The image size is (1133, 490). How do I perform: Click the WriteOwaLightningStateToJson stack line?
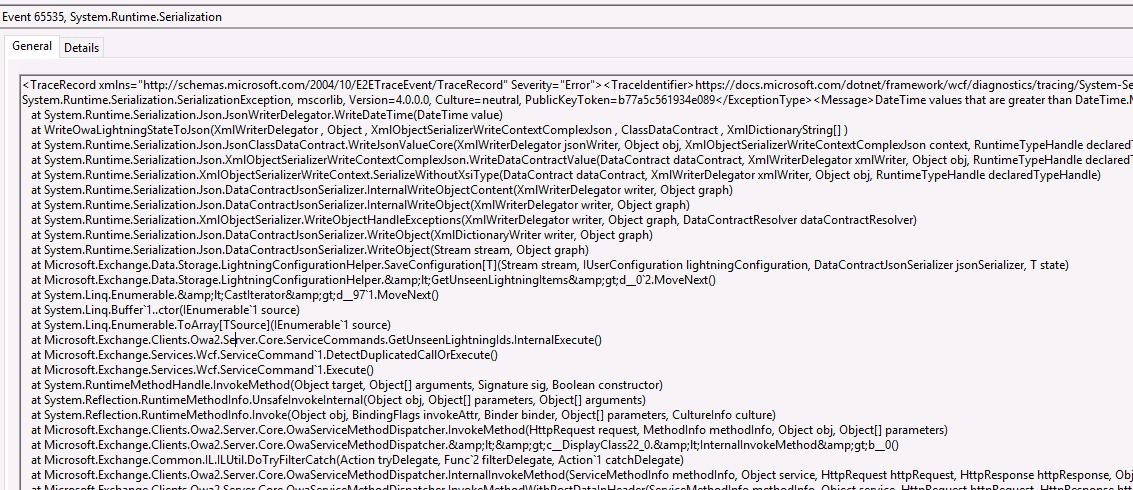(x=439, y=130)
